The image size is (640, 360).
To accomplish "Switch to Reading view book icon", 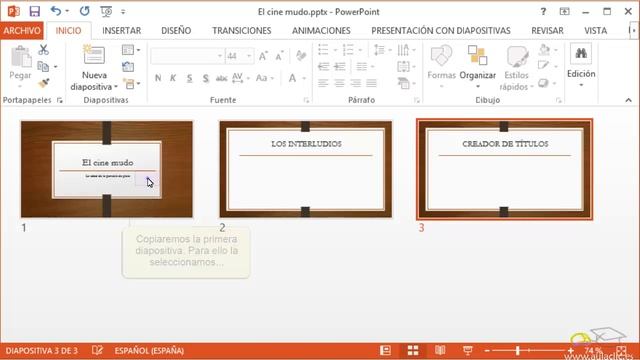I will (x=440, y=350).
